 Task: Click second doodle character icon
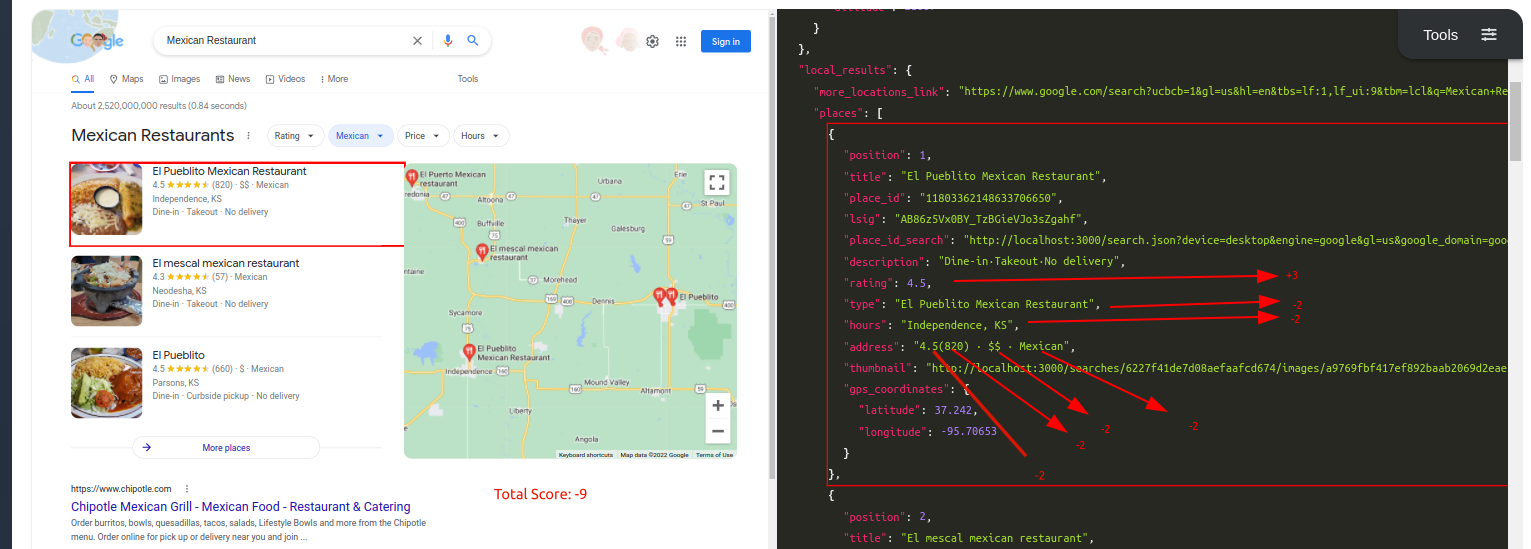pyautogui.click(x=628, y=40)
